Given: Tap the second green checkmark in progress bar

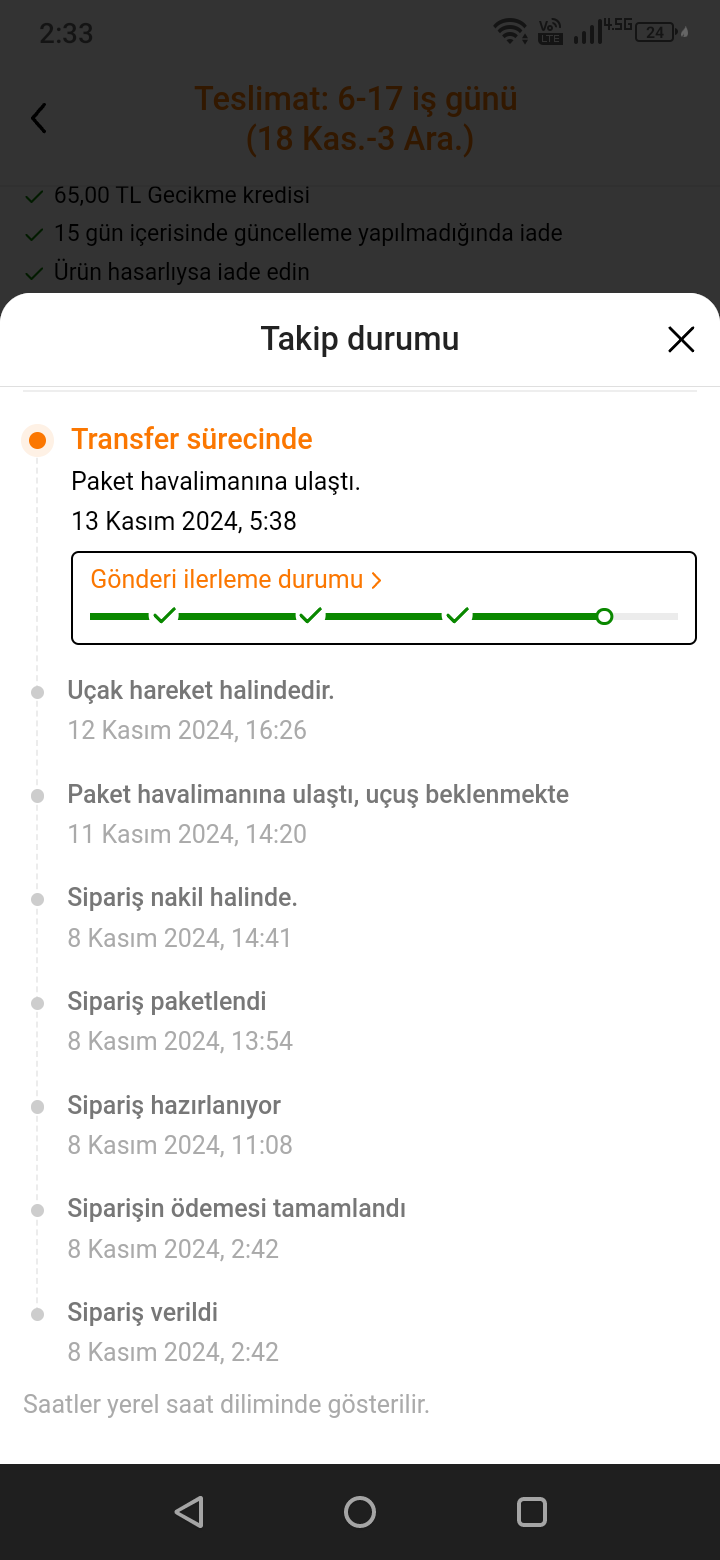Looking at the screenshot, I should point(310,615).
